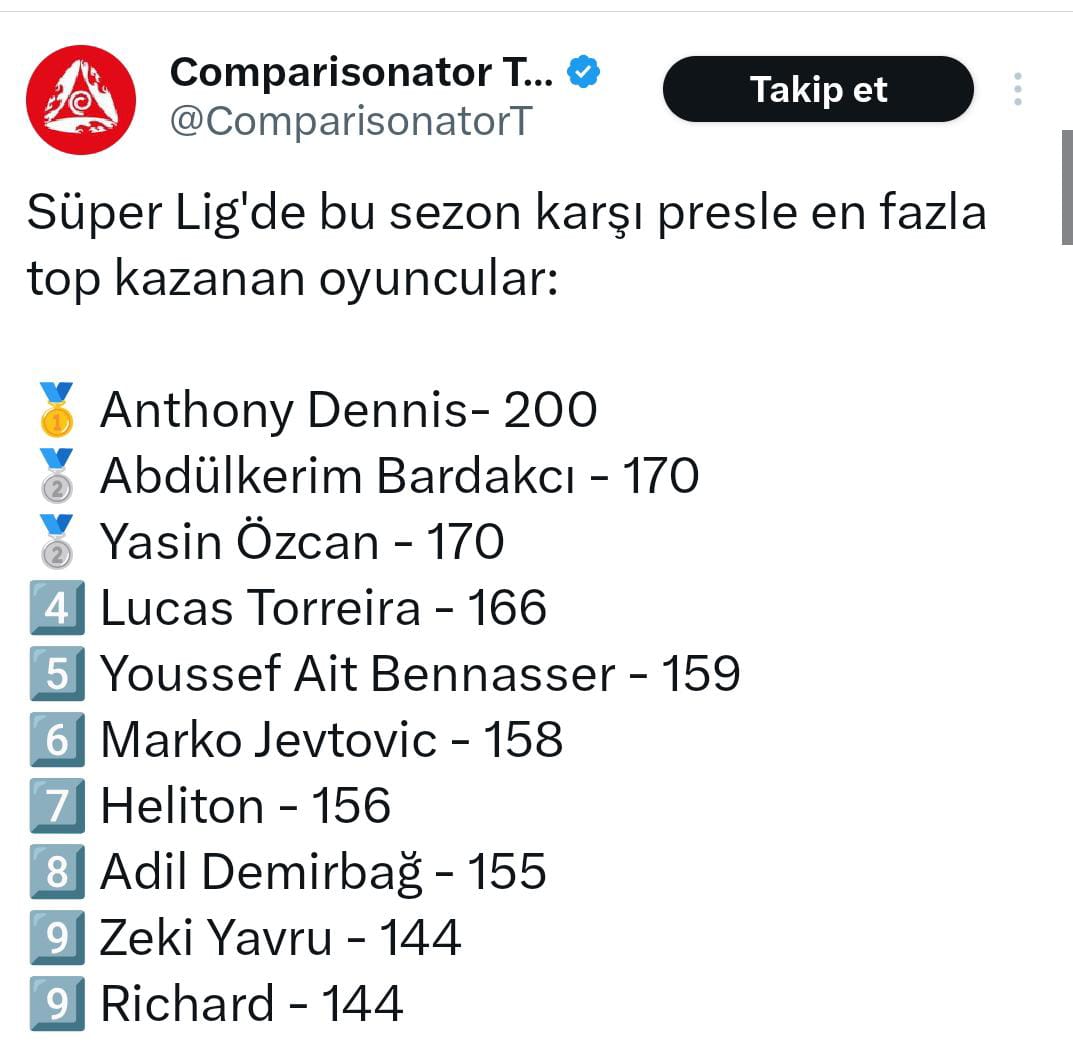Click the blue verified badge
The image size is (1073, 1046).
pyautogui.click(x=584, y=72)
